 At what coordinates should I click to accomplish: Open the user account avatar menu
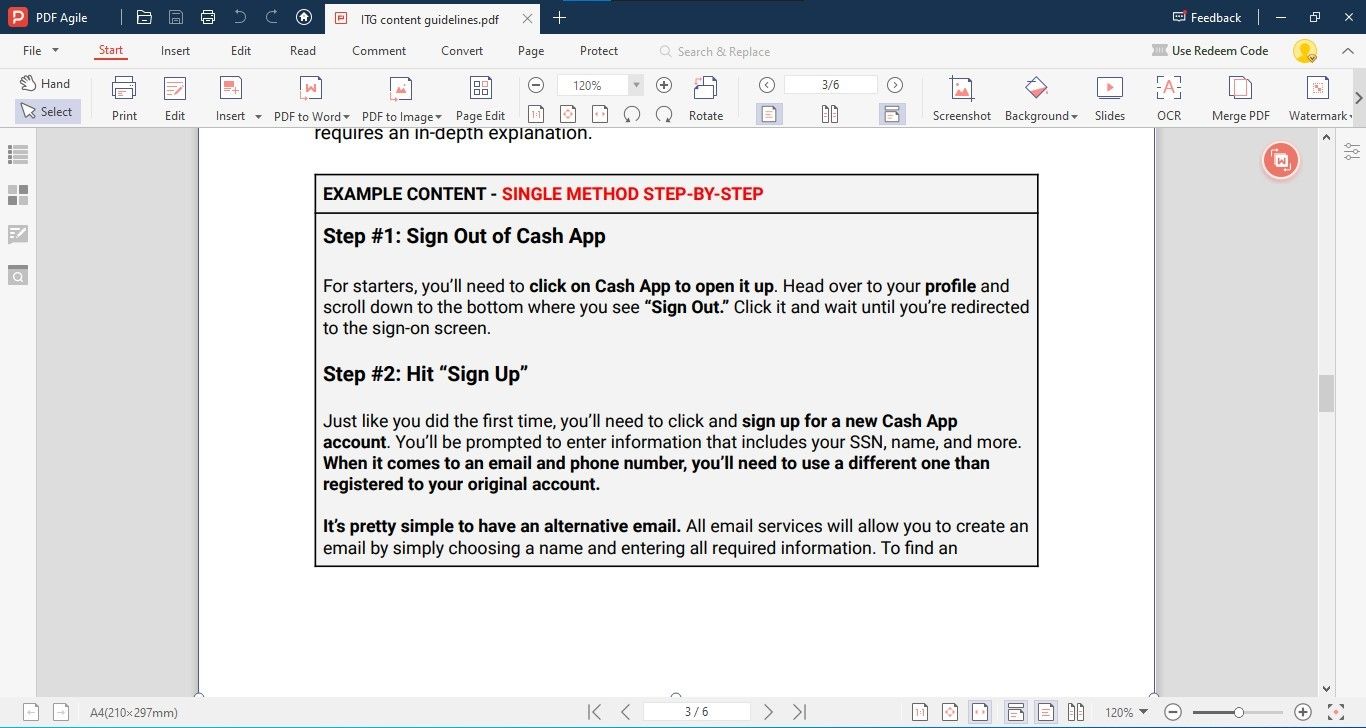(x=1304, y=51)
